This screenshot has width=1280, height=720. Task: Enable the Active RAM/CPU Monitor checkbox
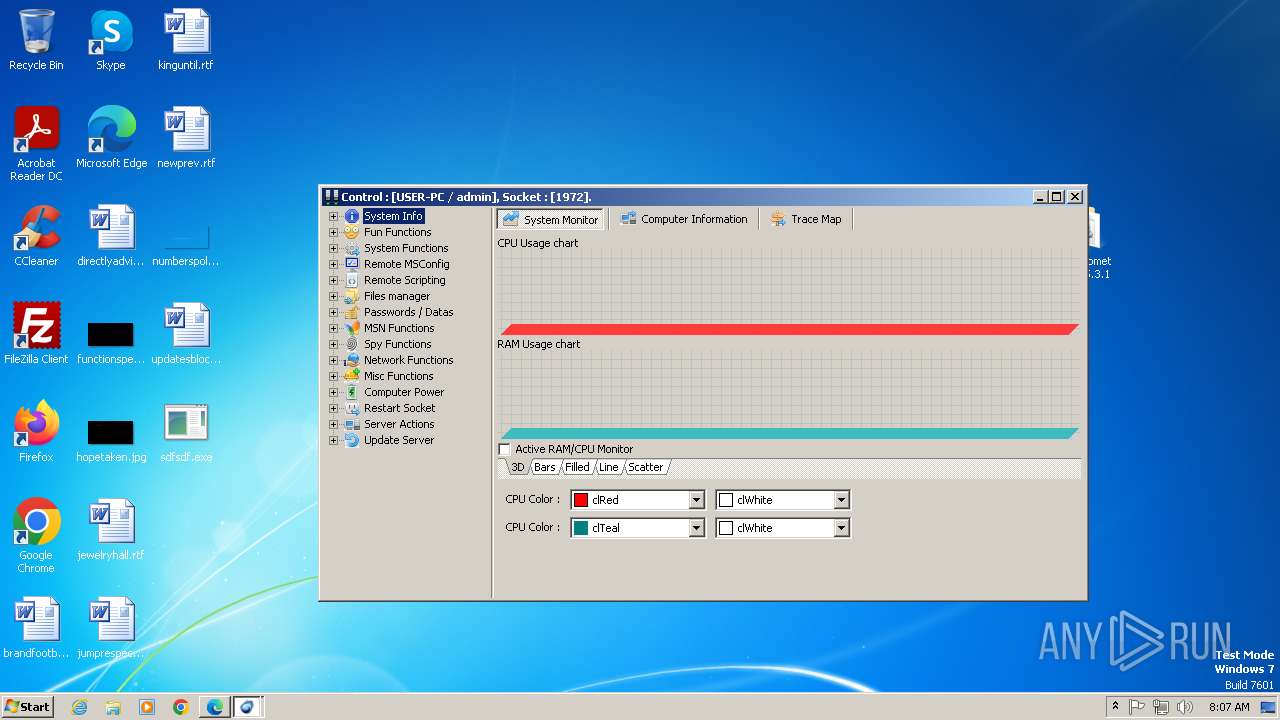504,450
